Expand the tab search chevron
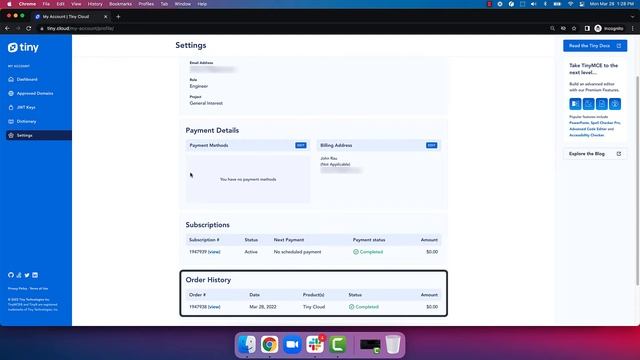The height and width of the screenshot is (360, 640). (x=633, y=17)
